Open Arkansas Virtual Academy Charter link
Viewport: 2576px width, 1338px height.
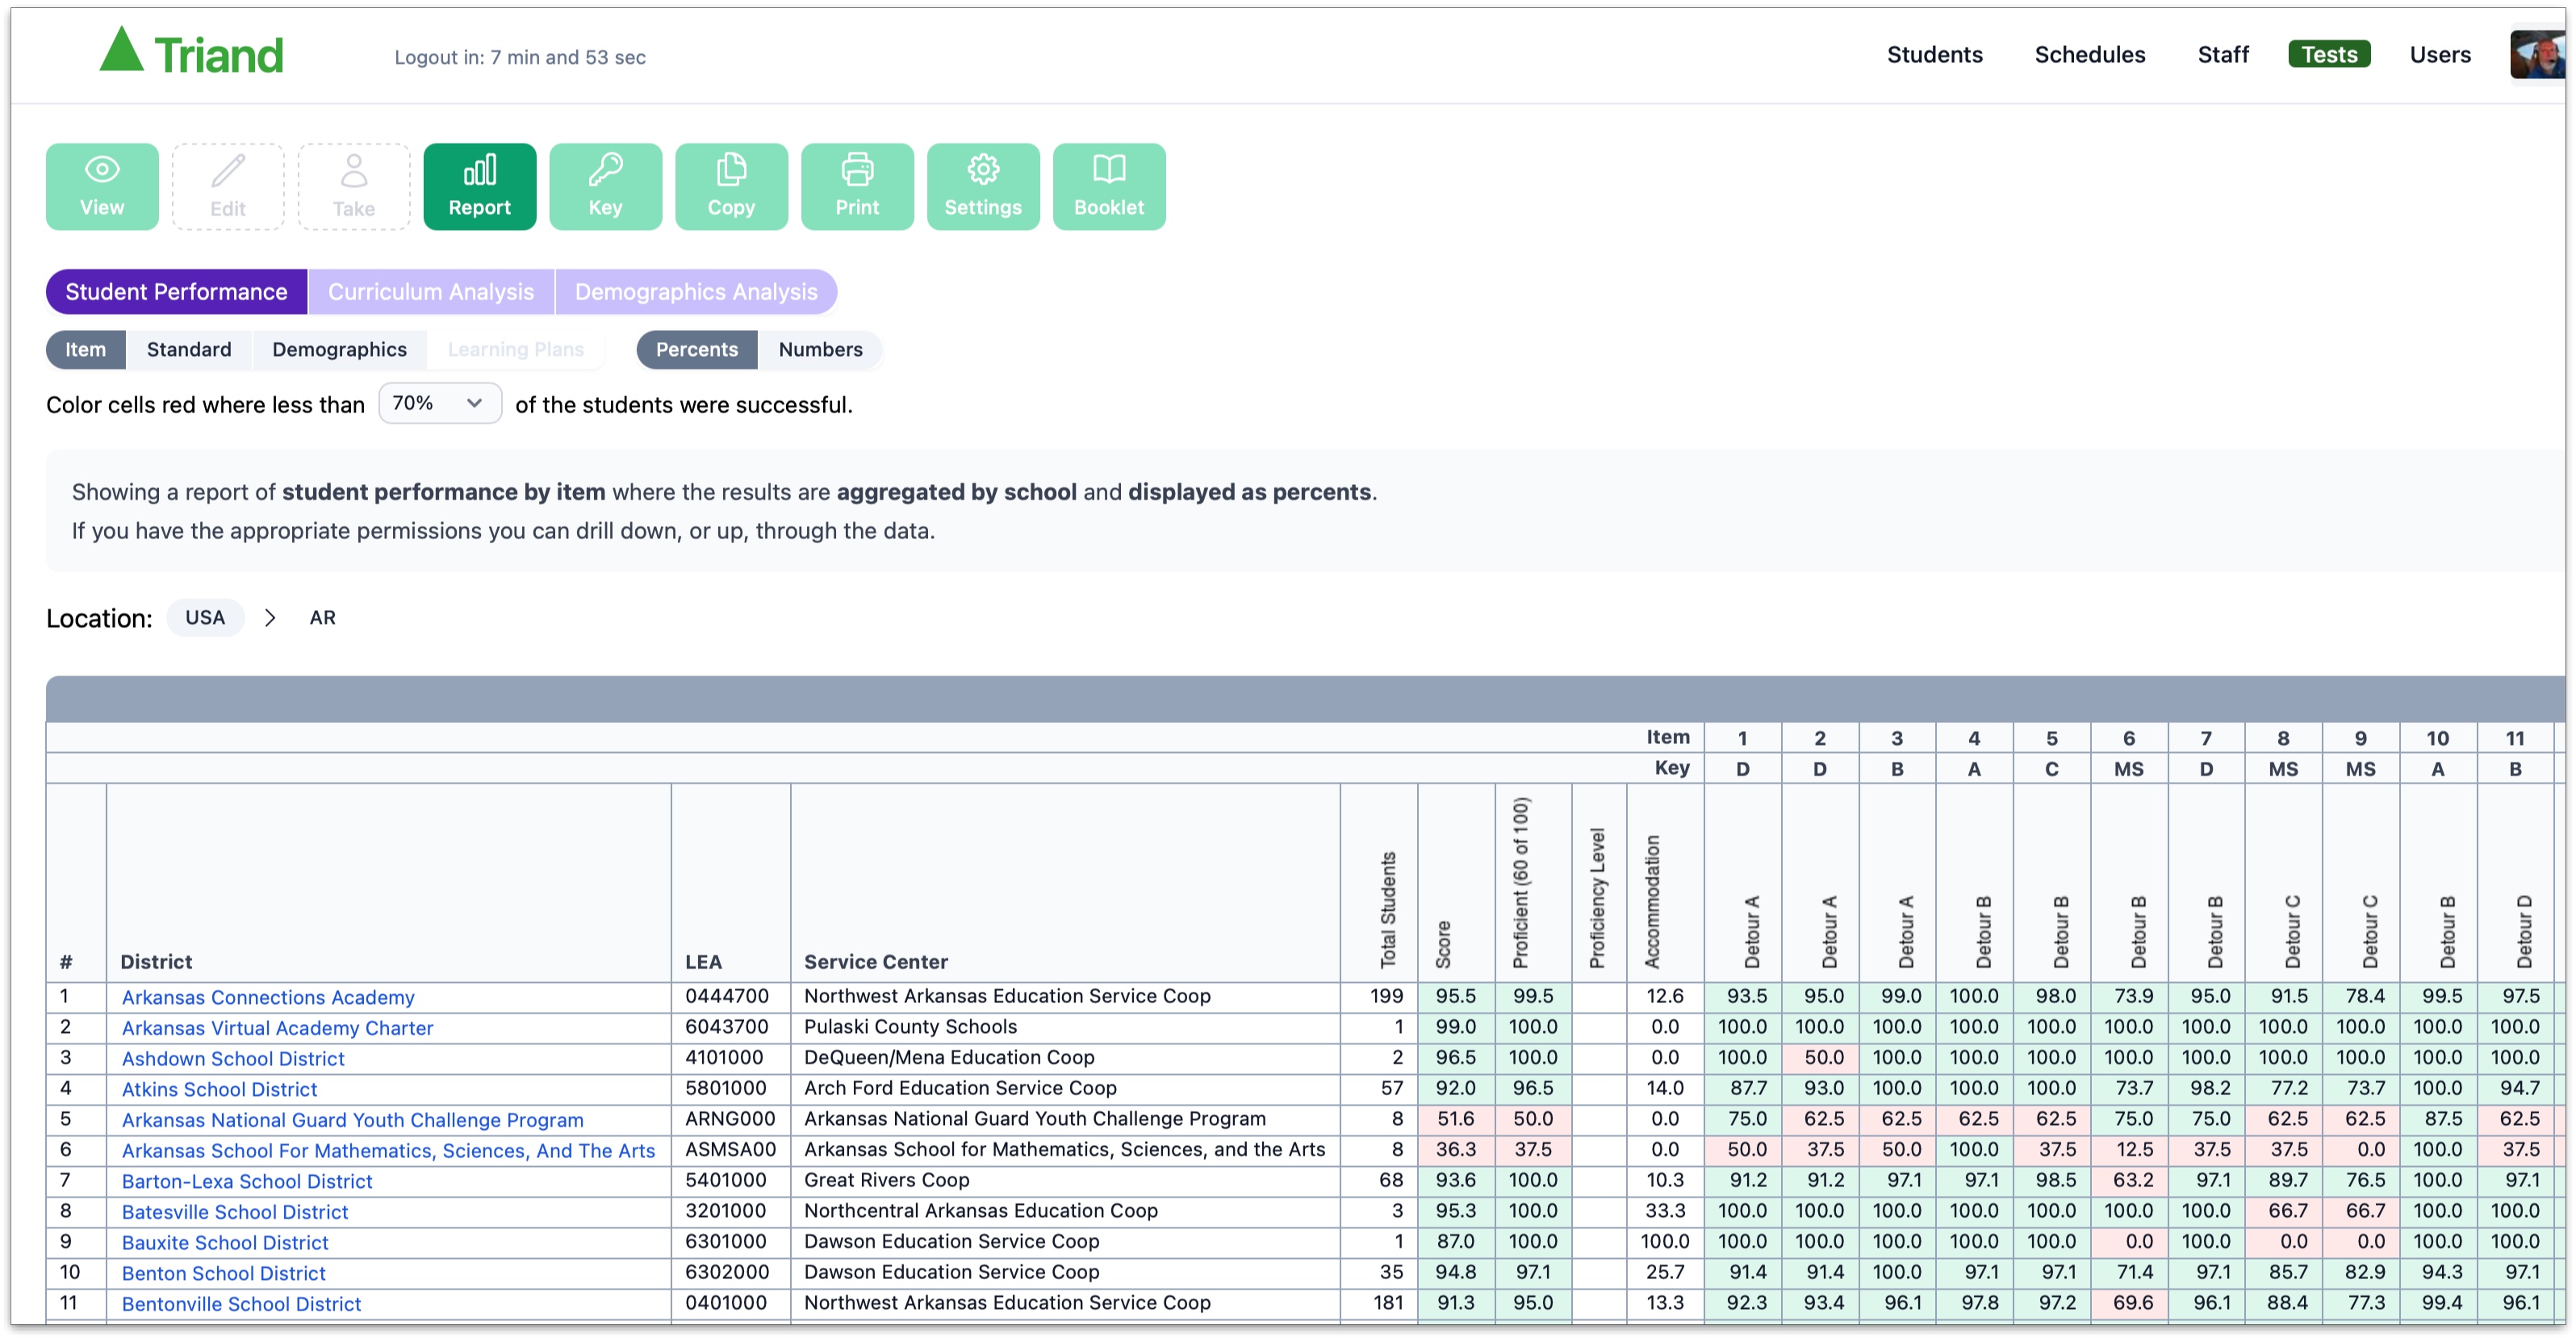coord(278,1029)
